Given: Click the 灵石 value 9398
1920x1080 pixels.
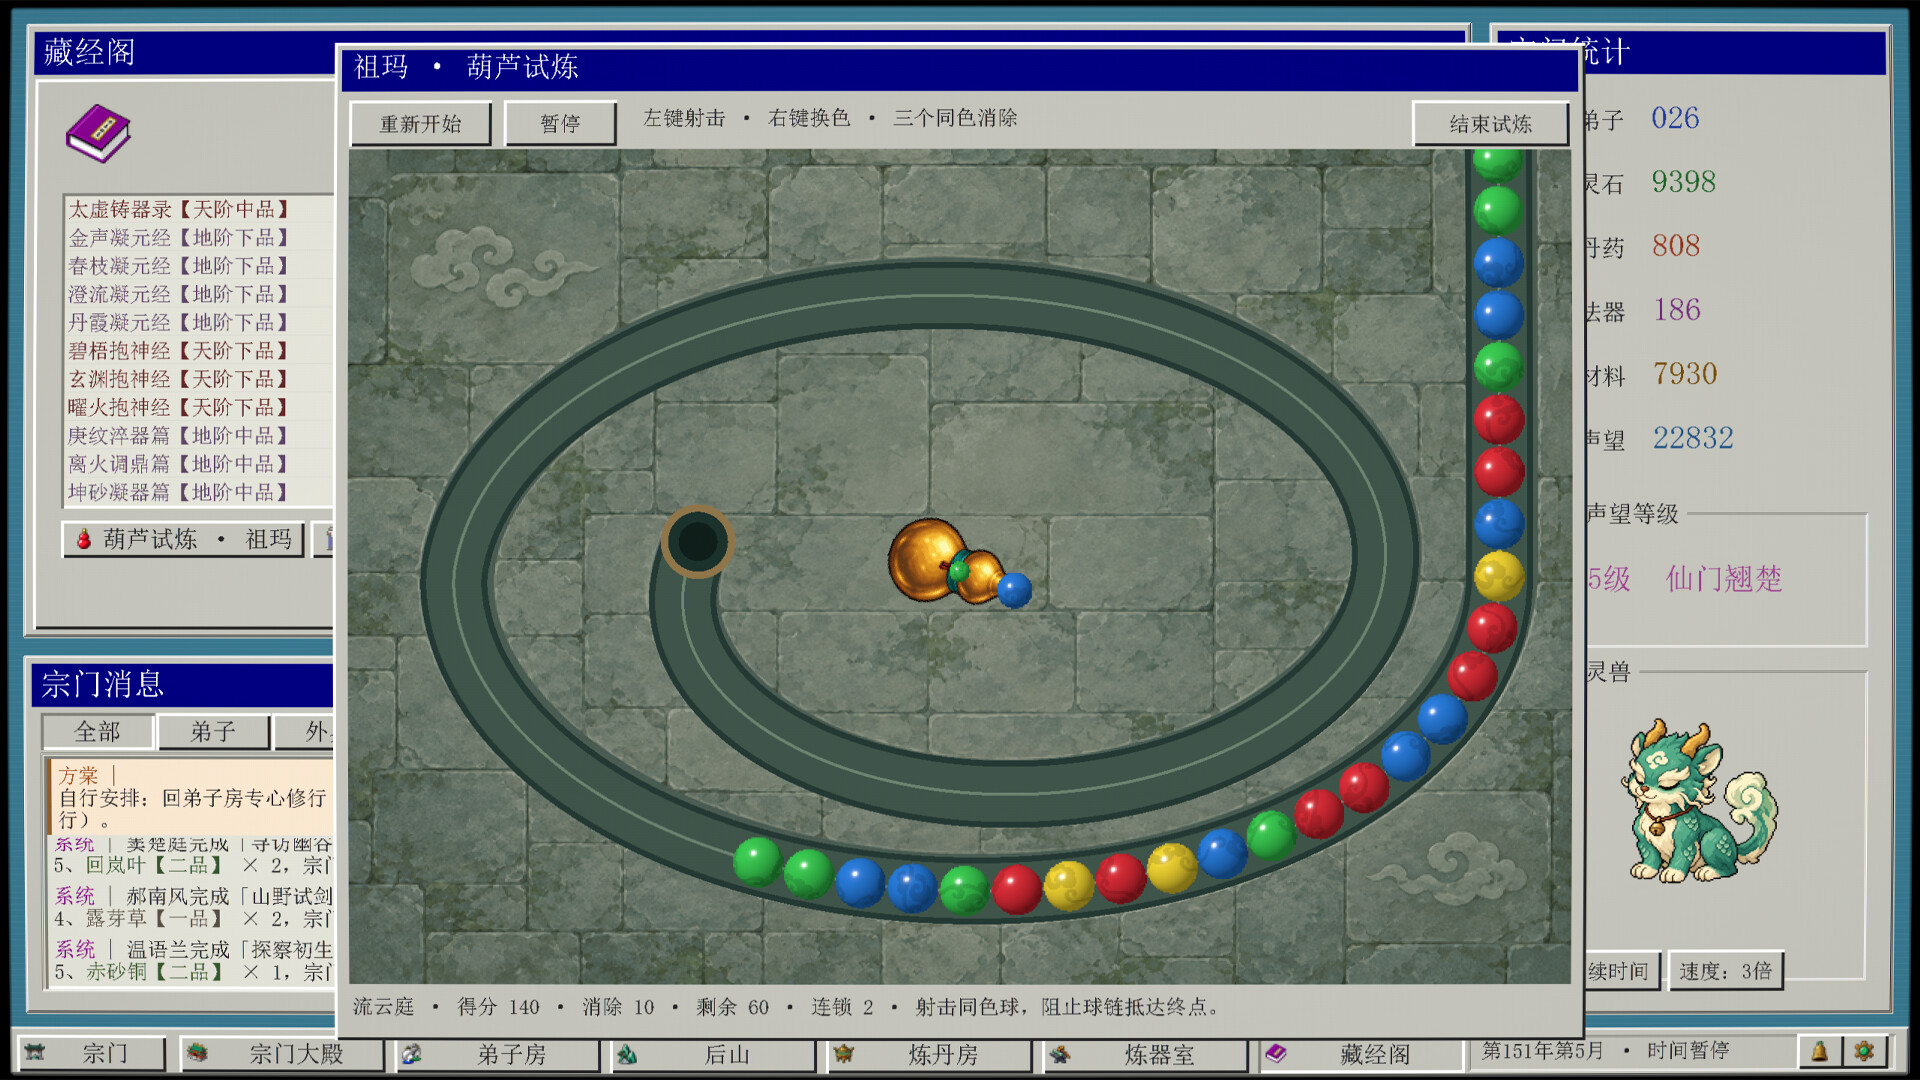Looking at the screenshot, I should 1683,182.
